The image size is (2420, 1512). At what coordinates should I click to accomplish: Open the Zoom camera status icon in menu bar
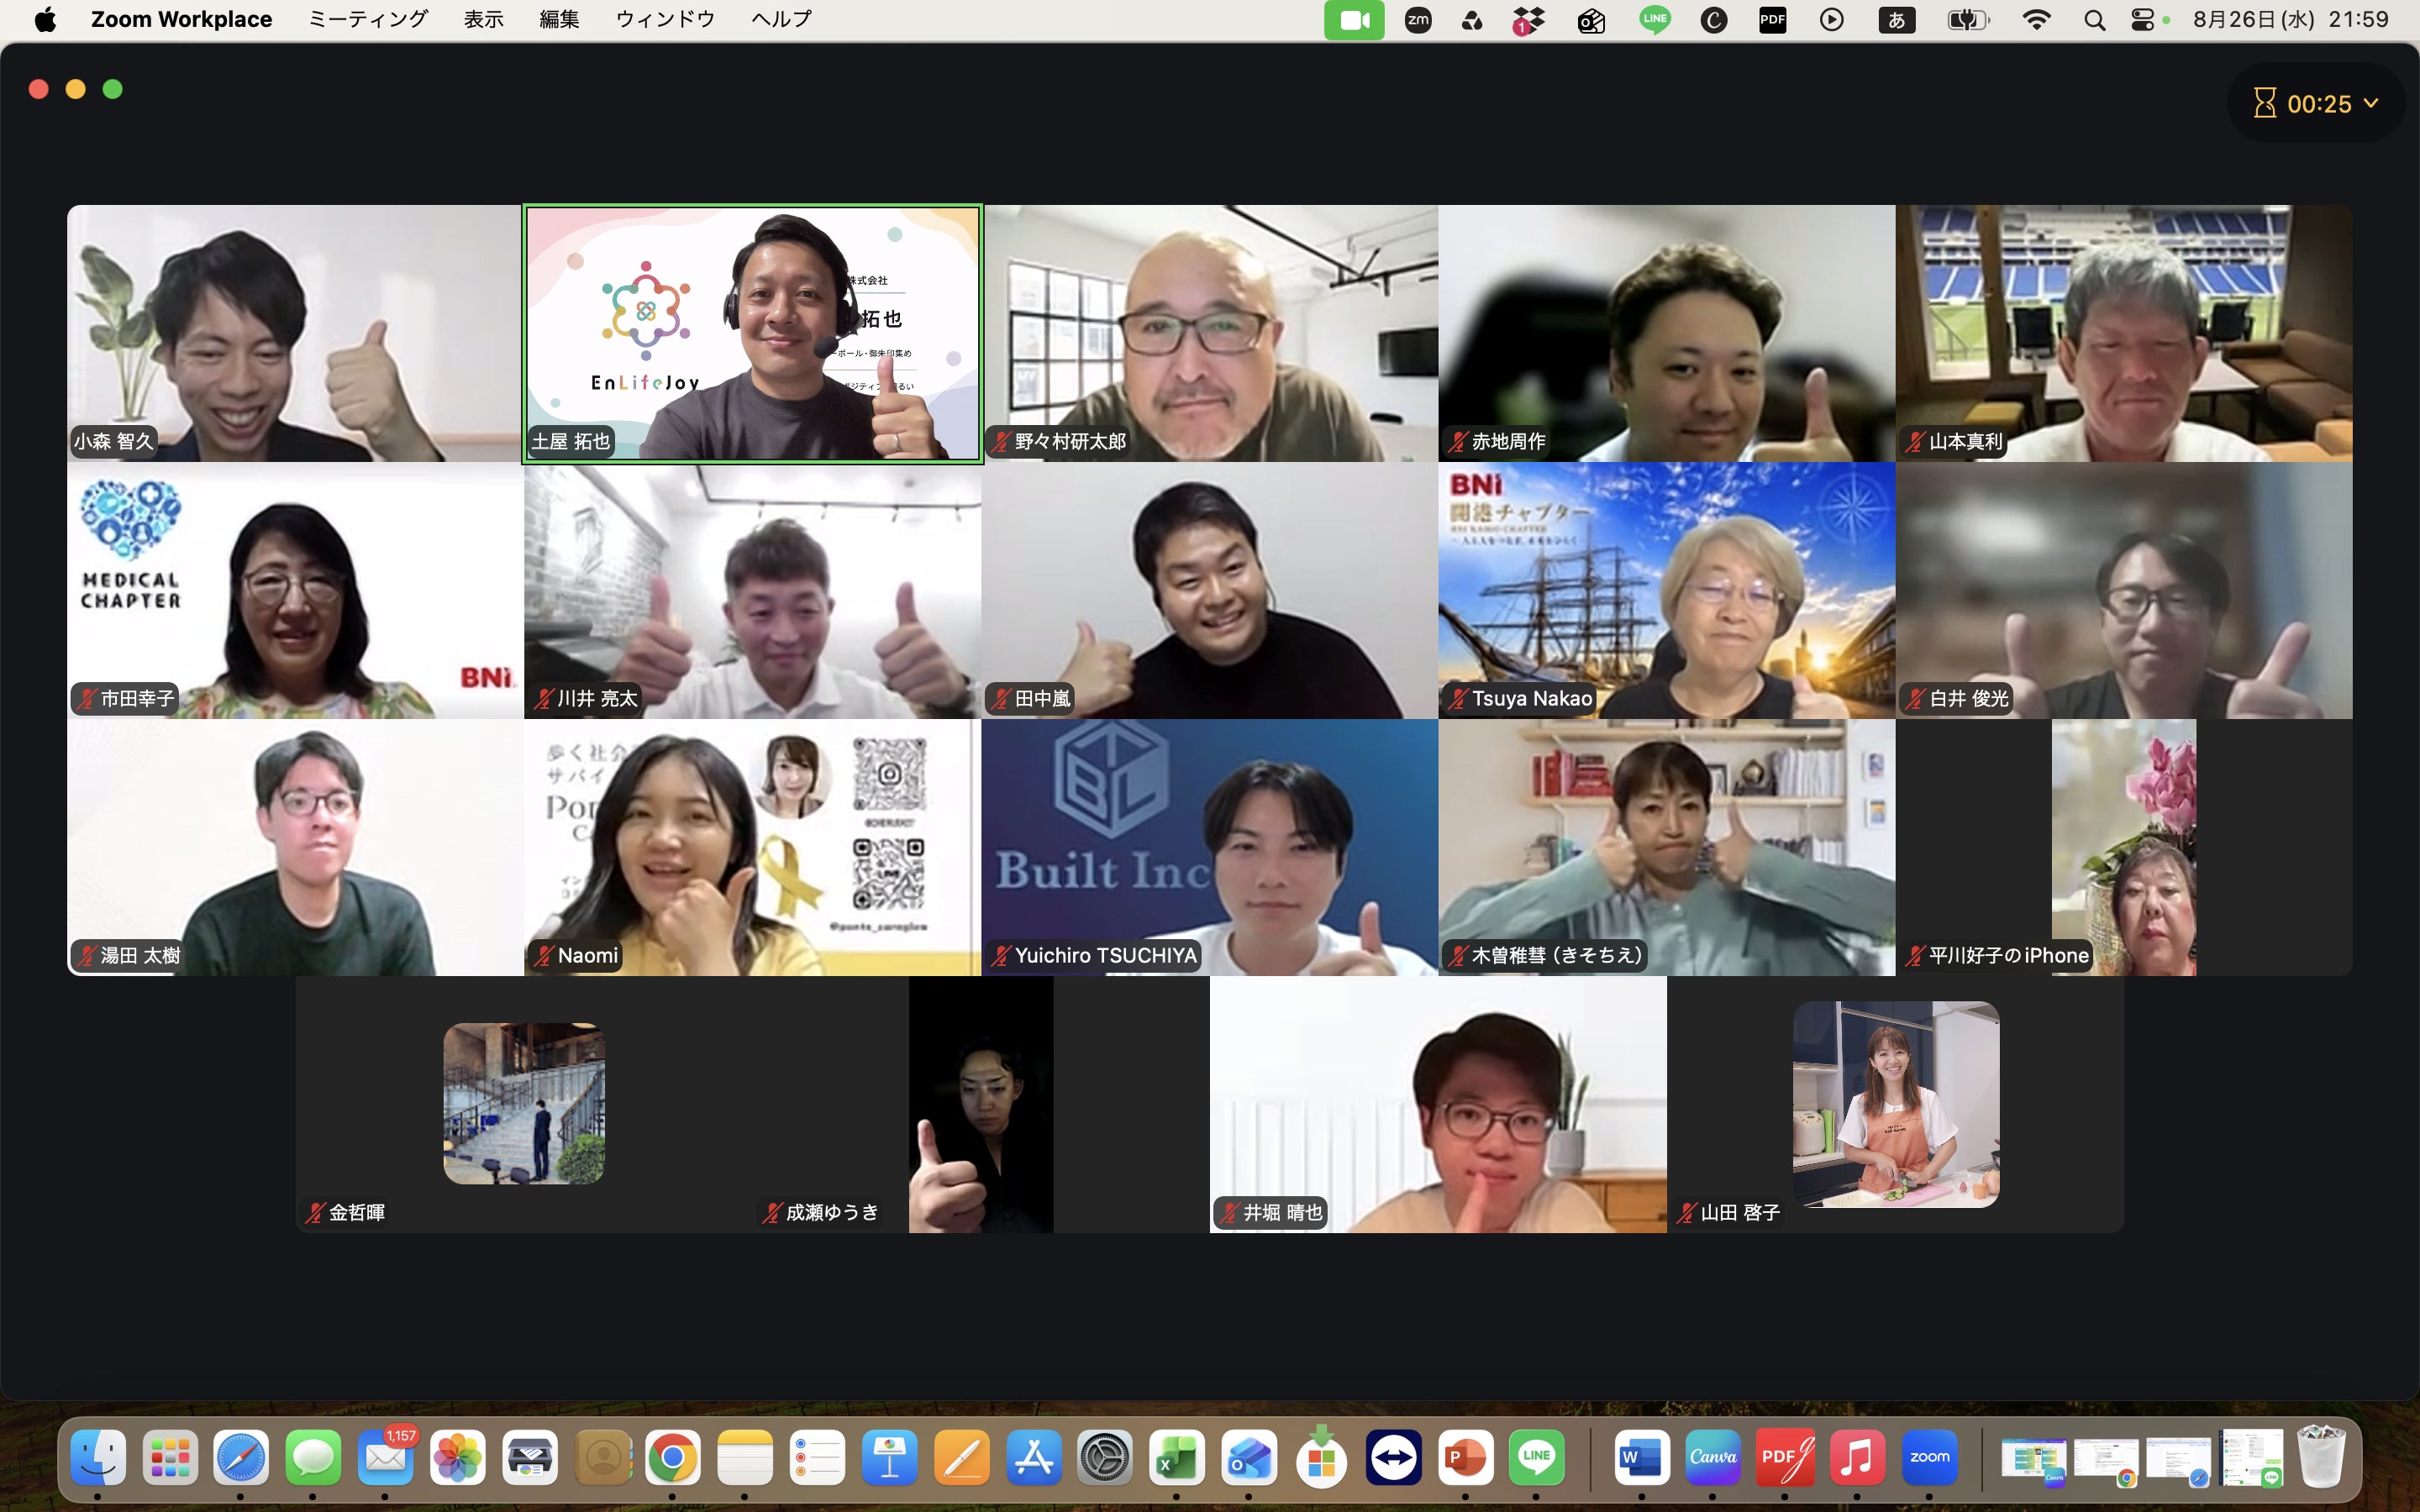coord(1354,20)
